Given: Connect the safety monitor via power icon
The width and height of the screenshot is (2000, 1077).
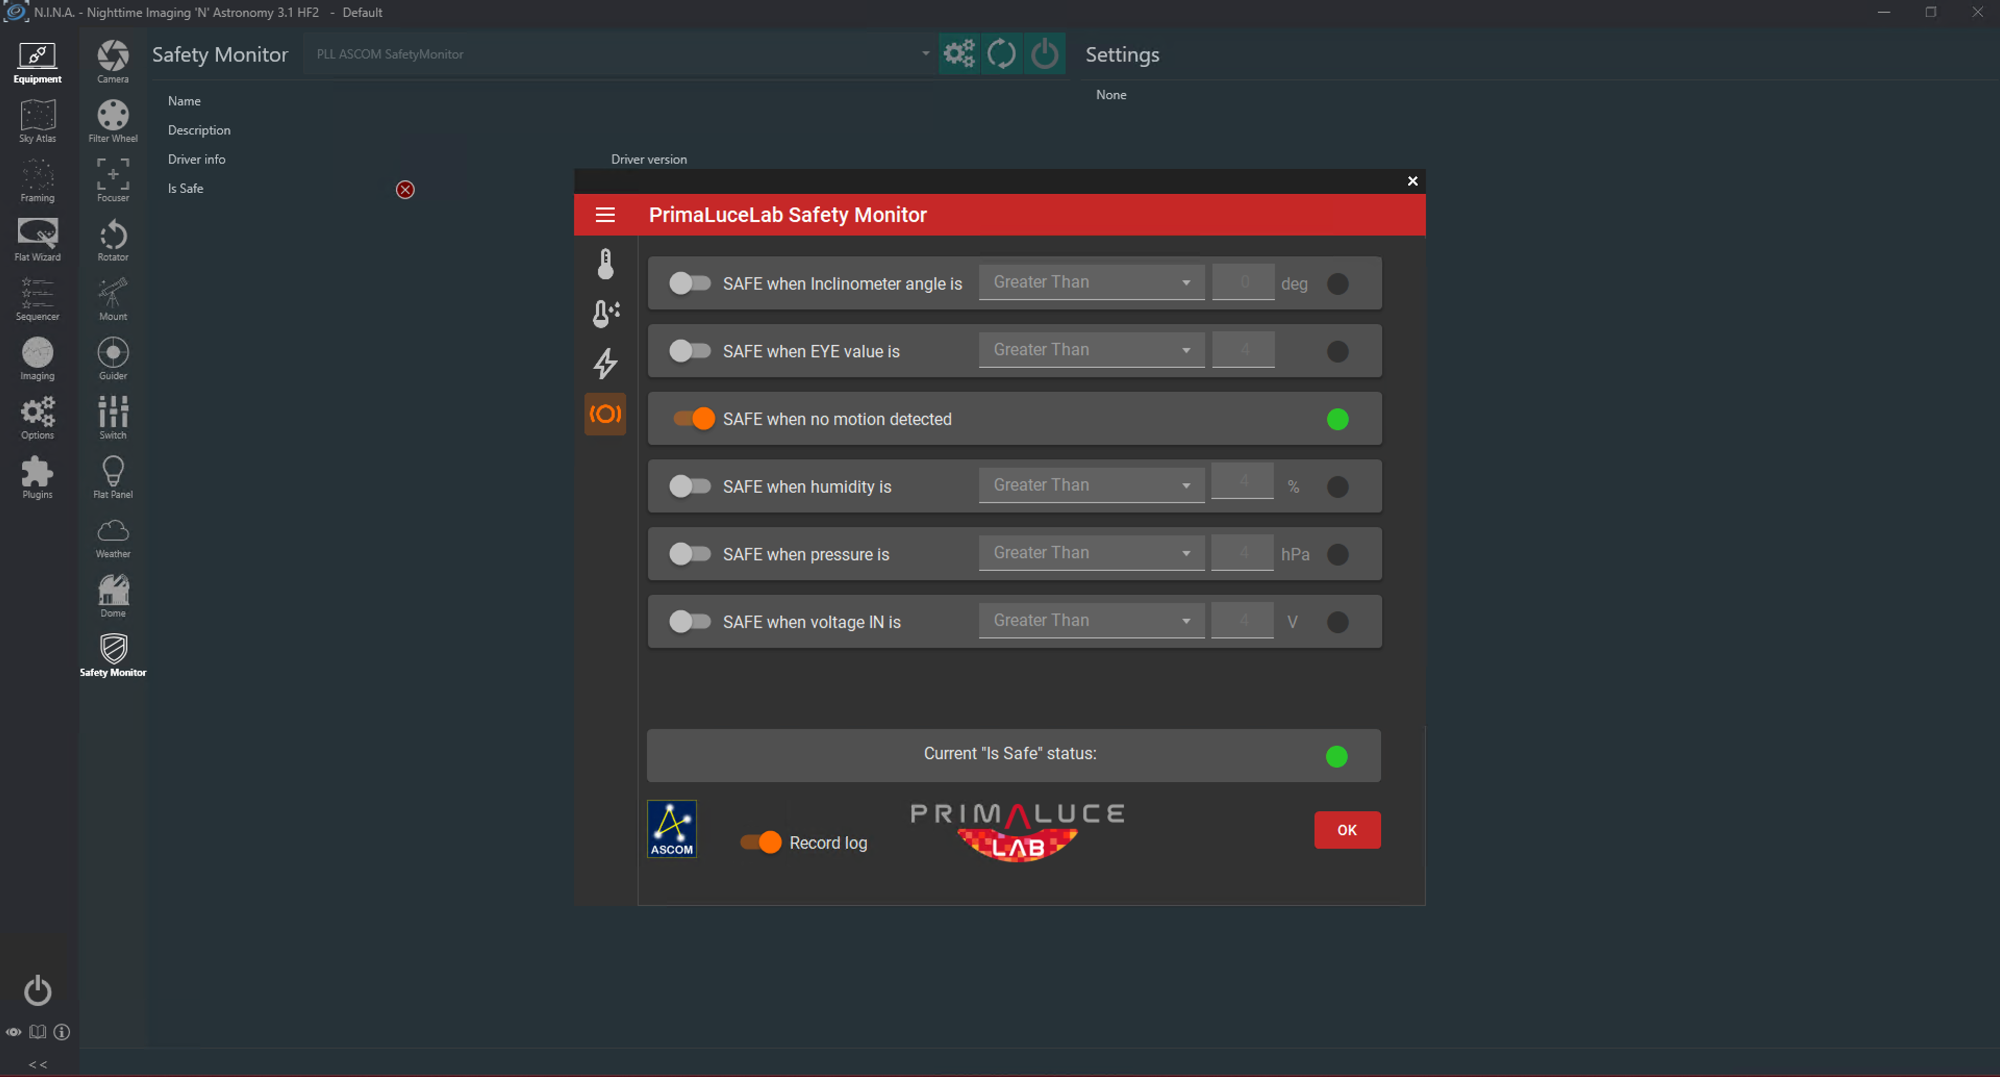Looking at the screenshot, I should coord(1044,54).
